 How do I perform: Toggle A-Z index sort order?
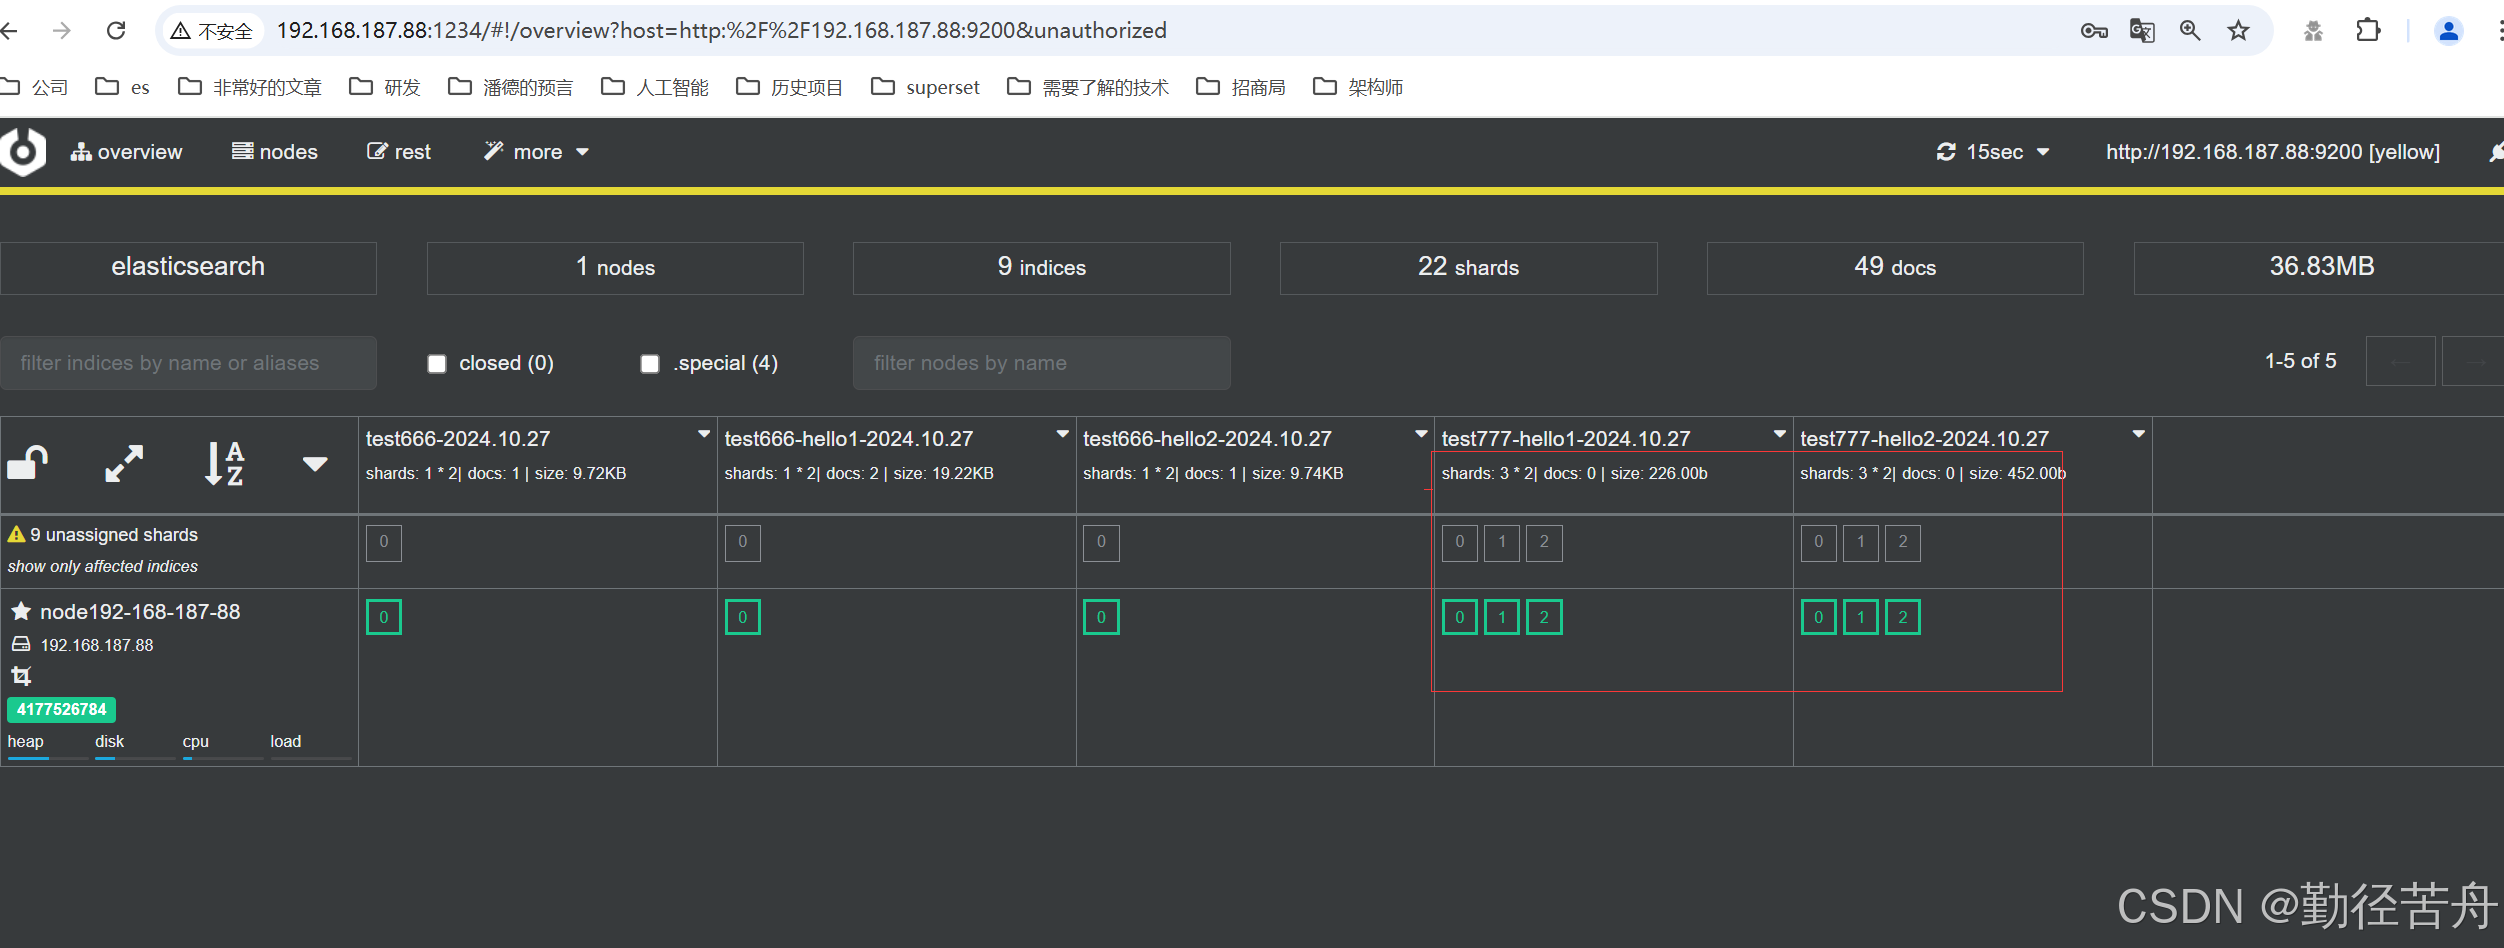(224, 463)
